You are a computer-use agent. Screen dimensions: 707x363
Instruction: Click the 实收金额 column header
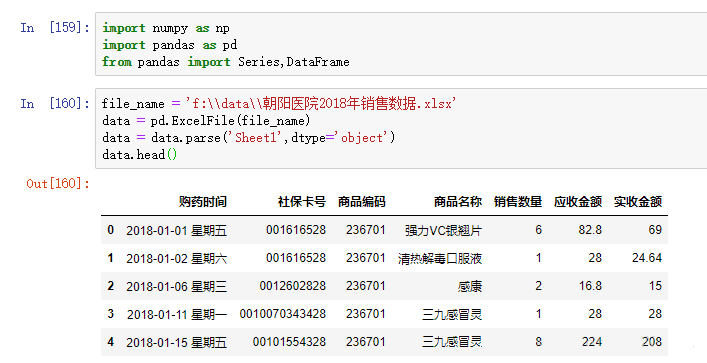[638, 202]
